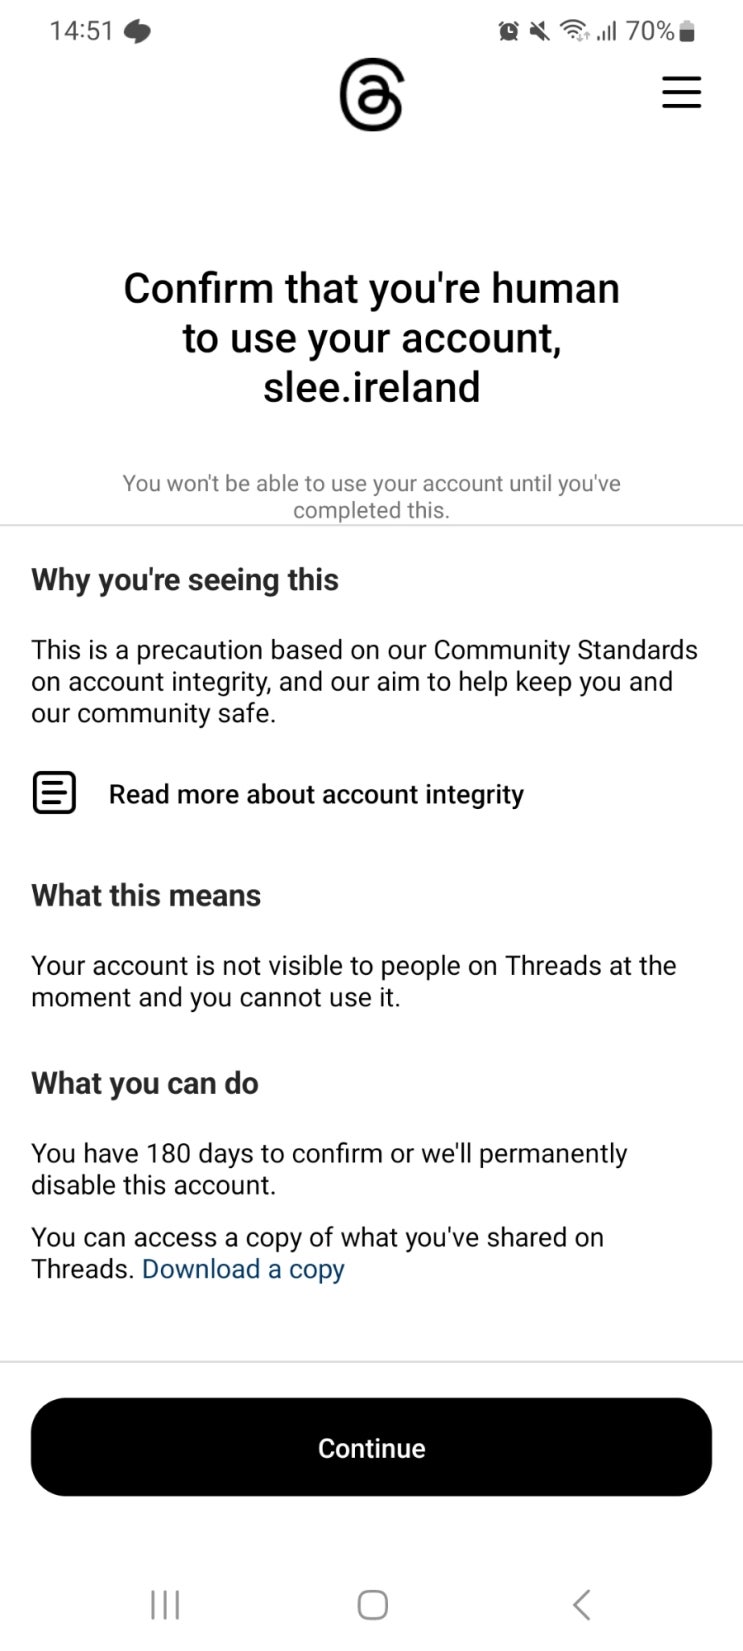The height and width of the screenshot is (1651, 743).
Task: Click the What this means heading
Action: pyautogui.click(x=146, y=895)
